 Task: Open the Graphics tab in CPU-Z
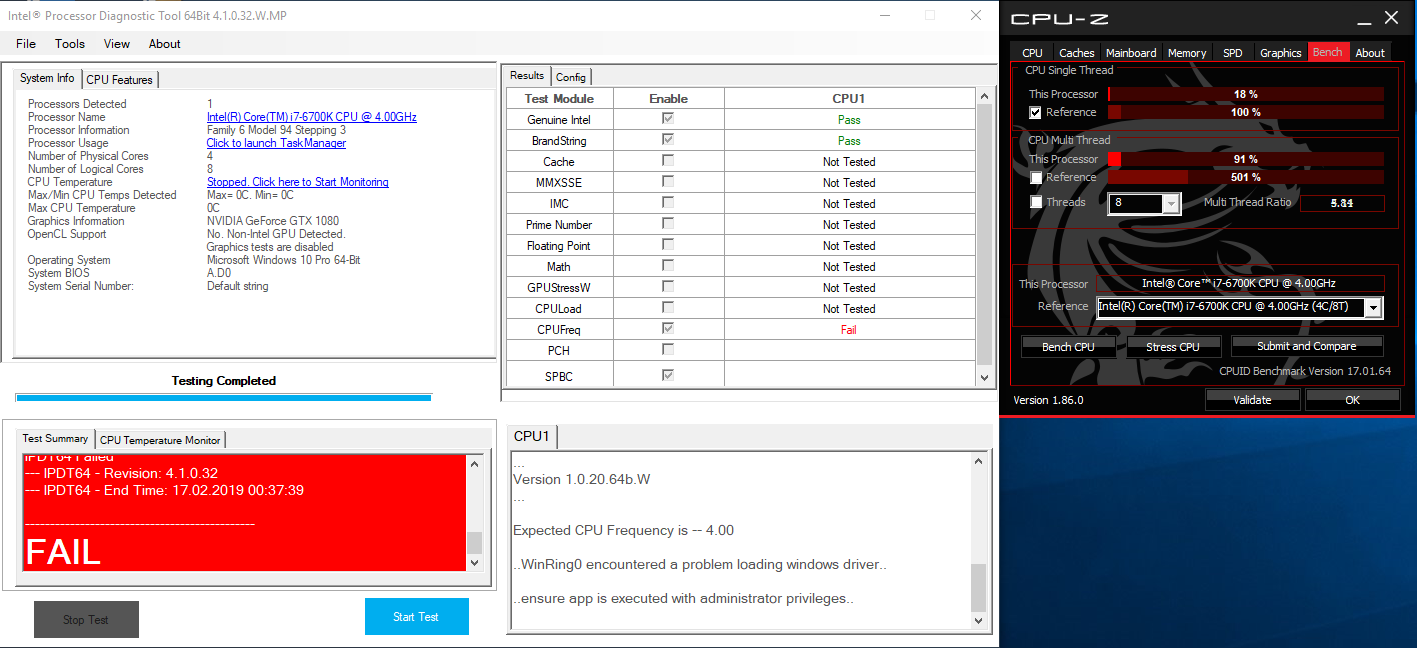[1281, 53]
